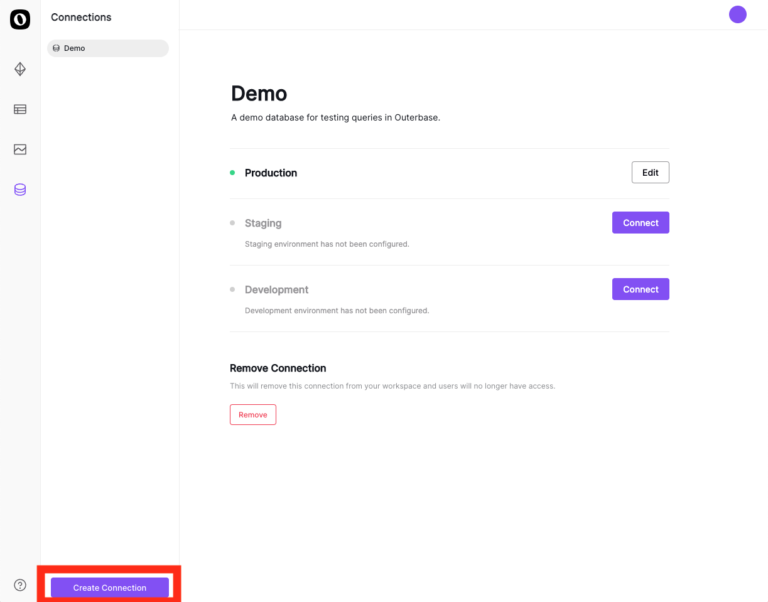The height and width of the screenshot is (602, 768).
Task: Click the Development environment label
Action: tap(276, 290)
